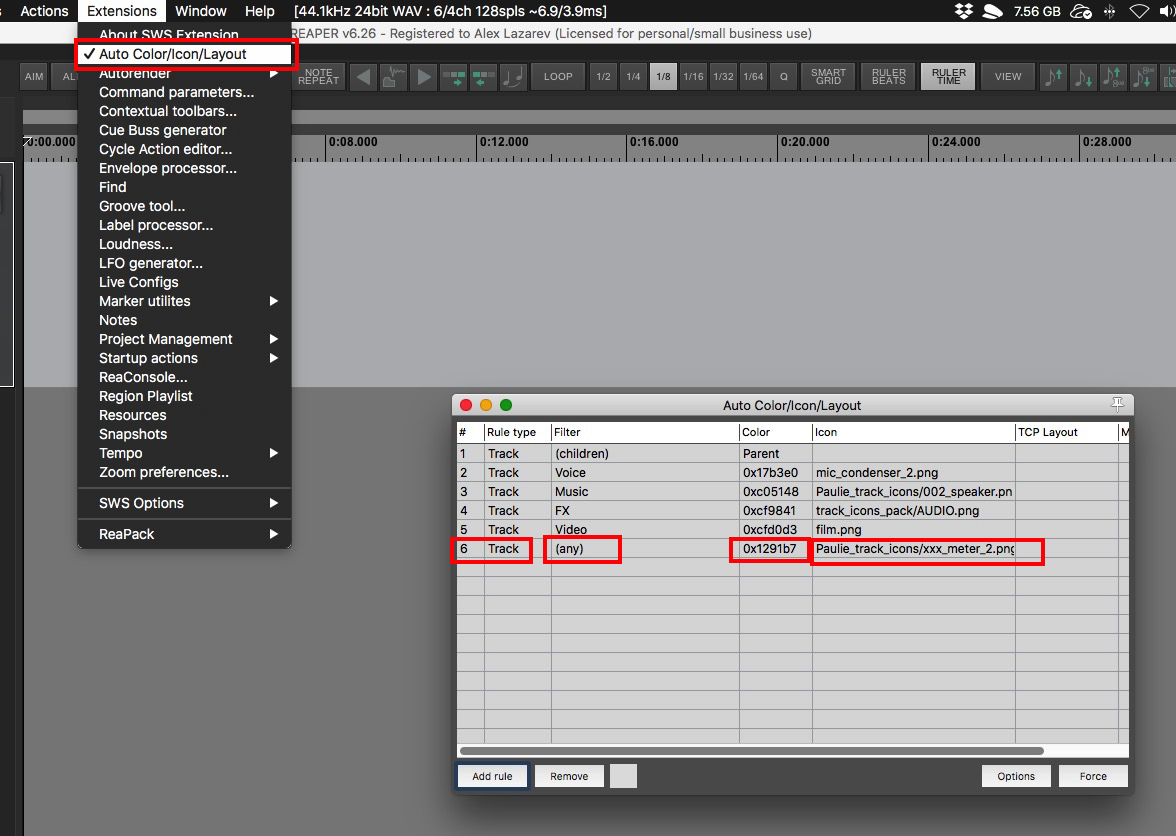This screenshot has width=1176, height=836.
Task: Open the Actions menu
Action: click(44, 11)
